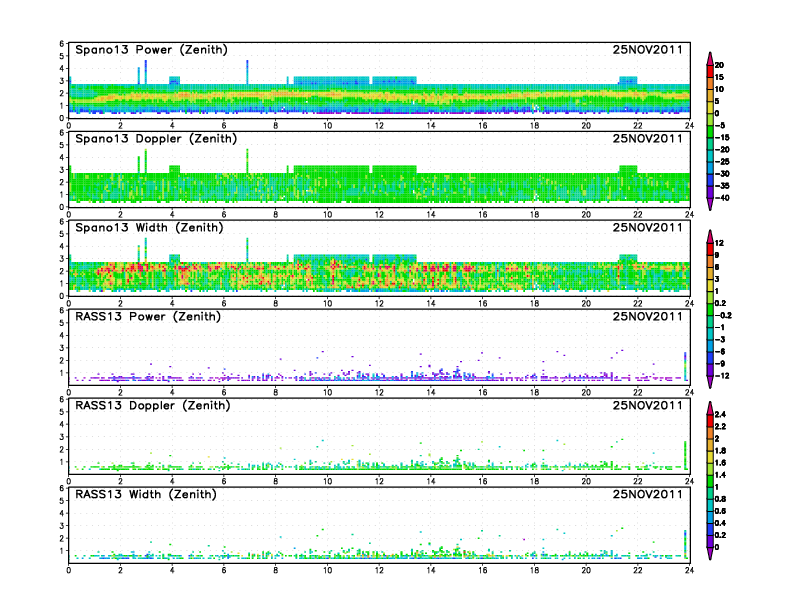The image size is (792, 612).
Task: Click the "2.2" colorbar label
Action: (720, 427)
